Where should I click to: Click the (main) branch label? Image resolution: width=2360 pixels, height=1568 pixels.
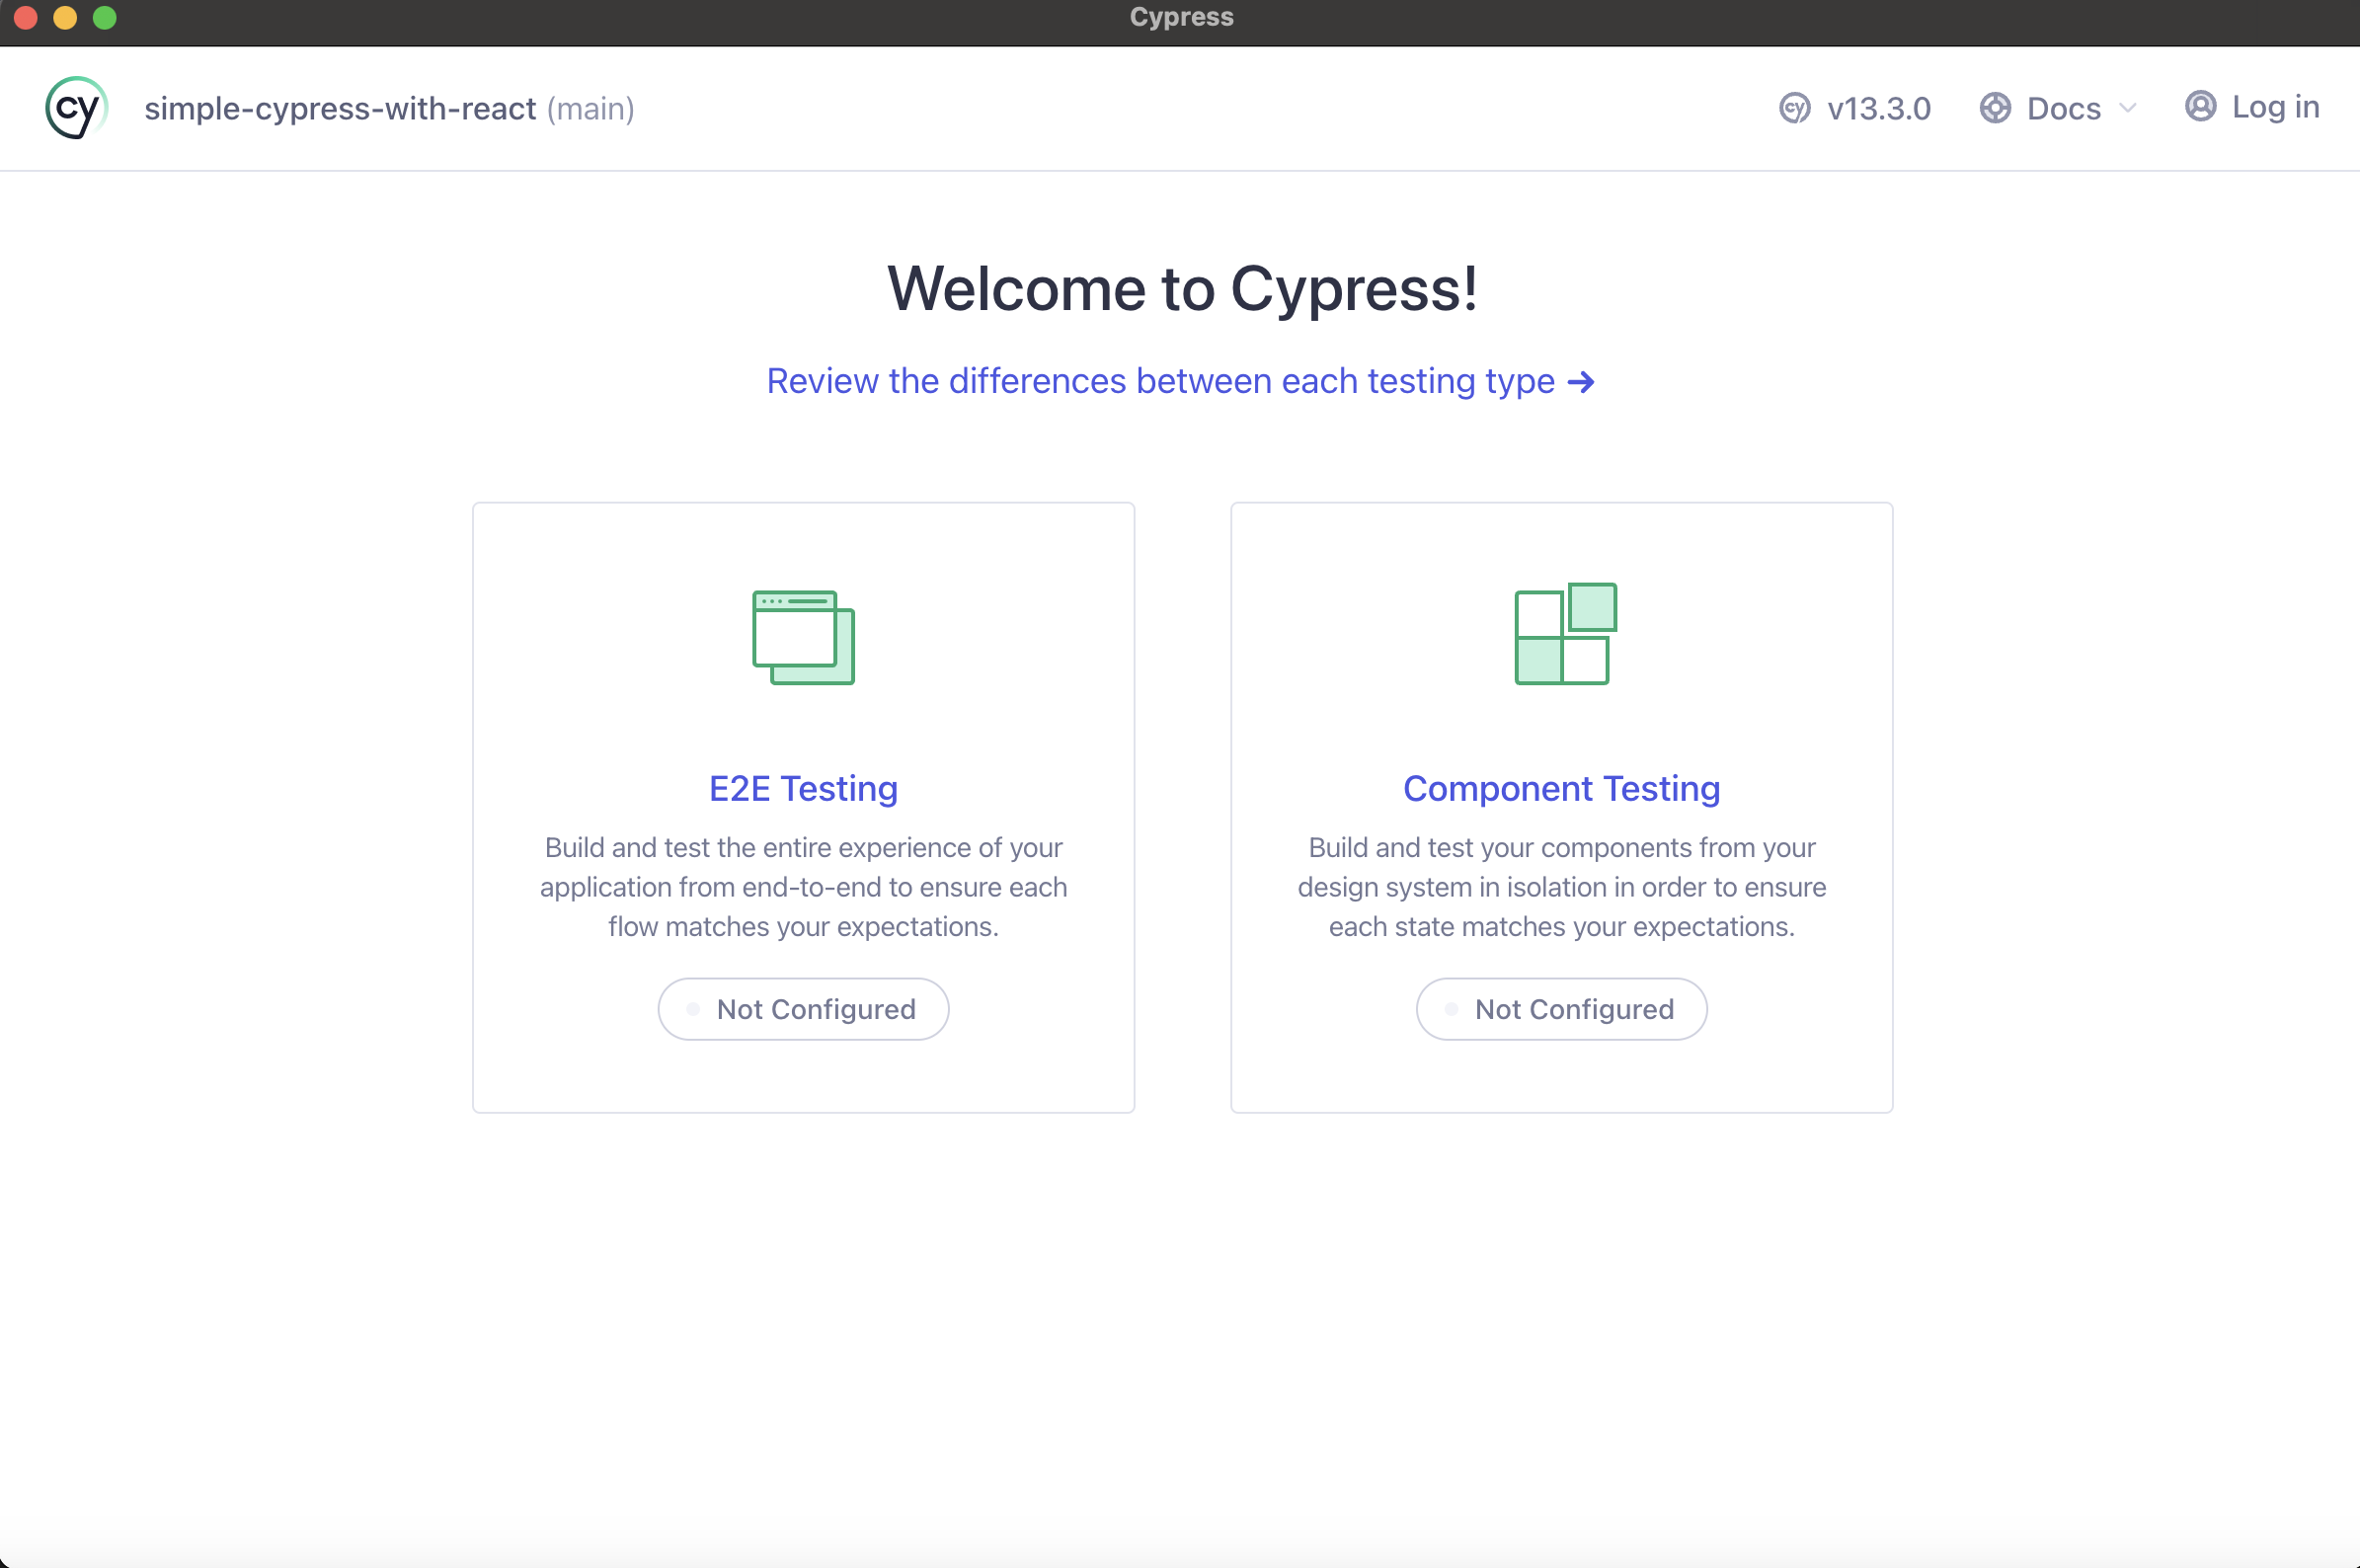pyautogui.click(x=590, y=108)
